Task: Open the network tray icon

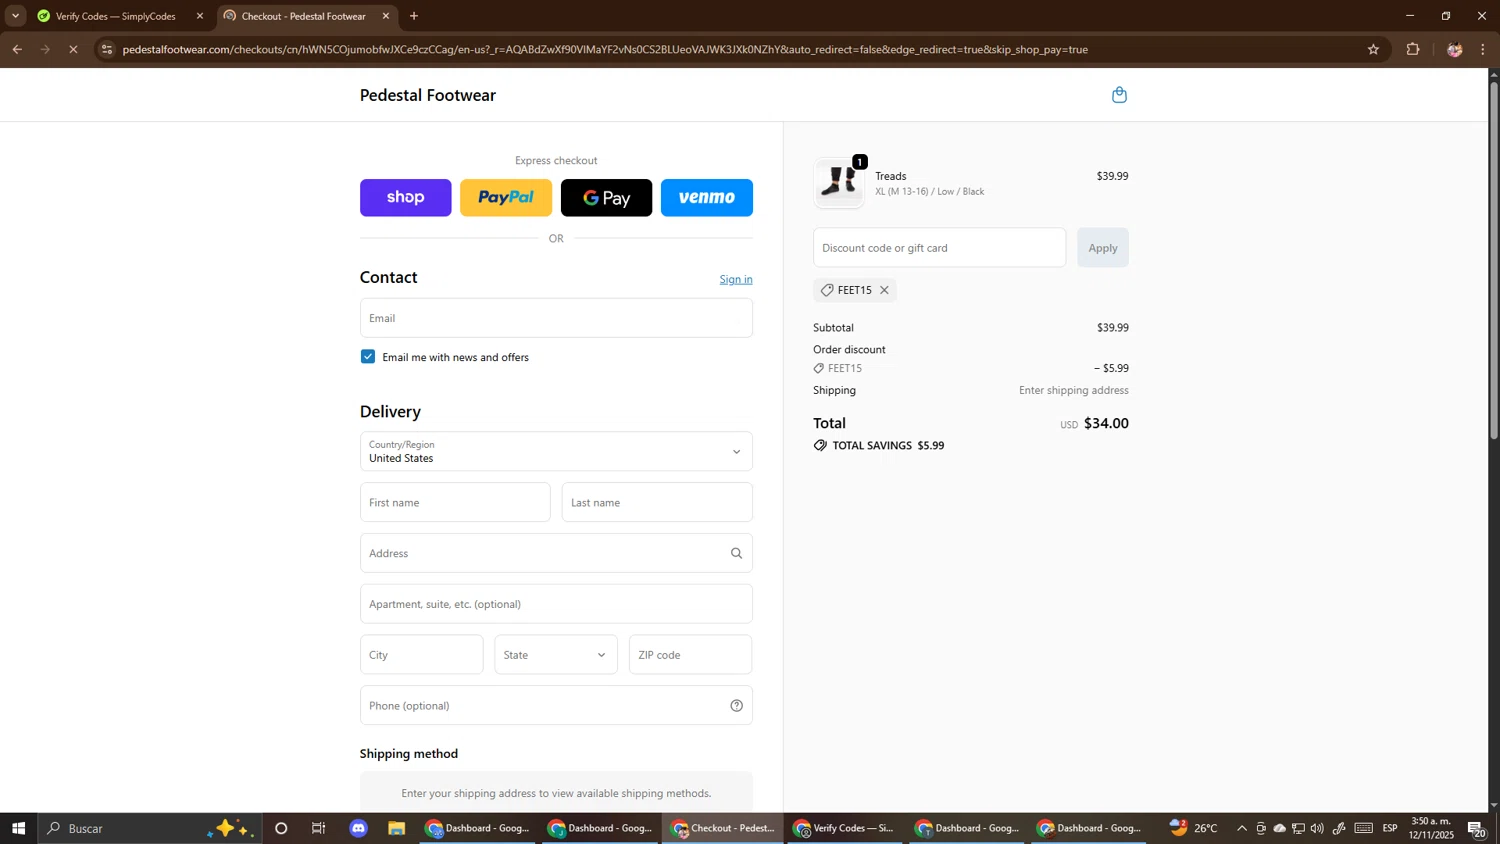Action: click(x=1298, y=828)
